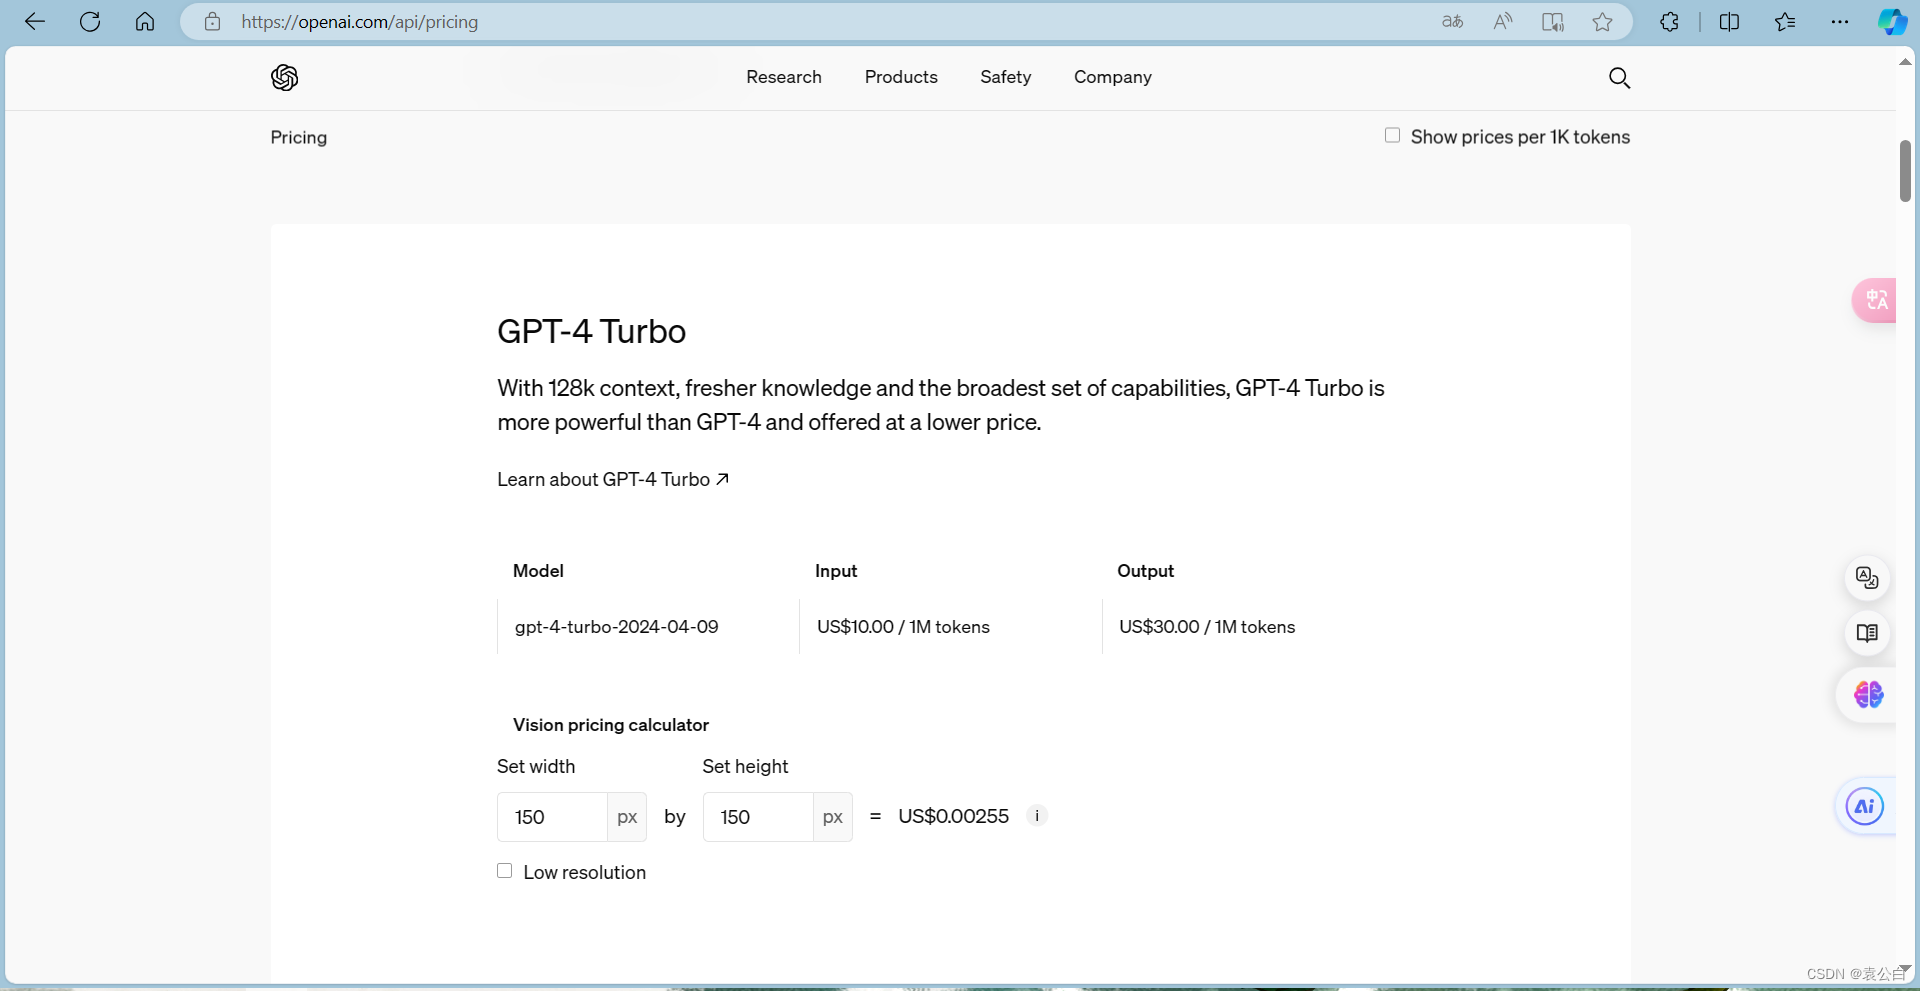The image size is (1920, 991).
Task: Go back to the previous page
Action: tap(35, 22)
